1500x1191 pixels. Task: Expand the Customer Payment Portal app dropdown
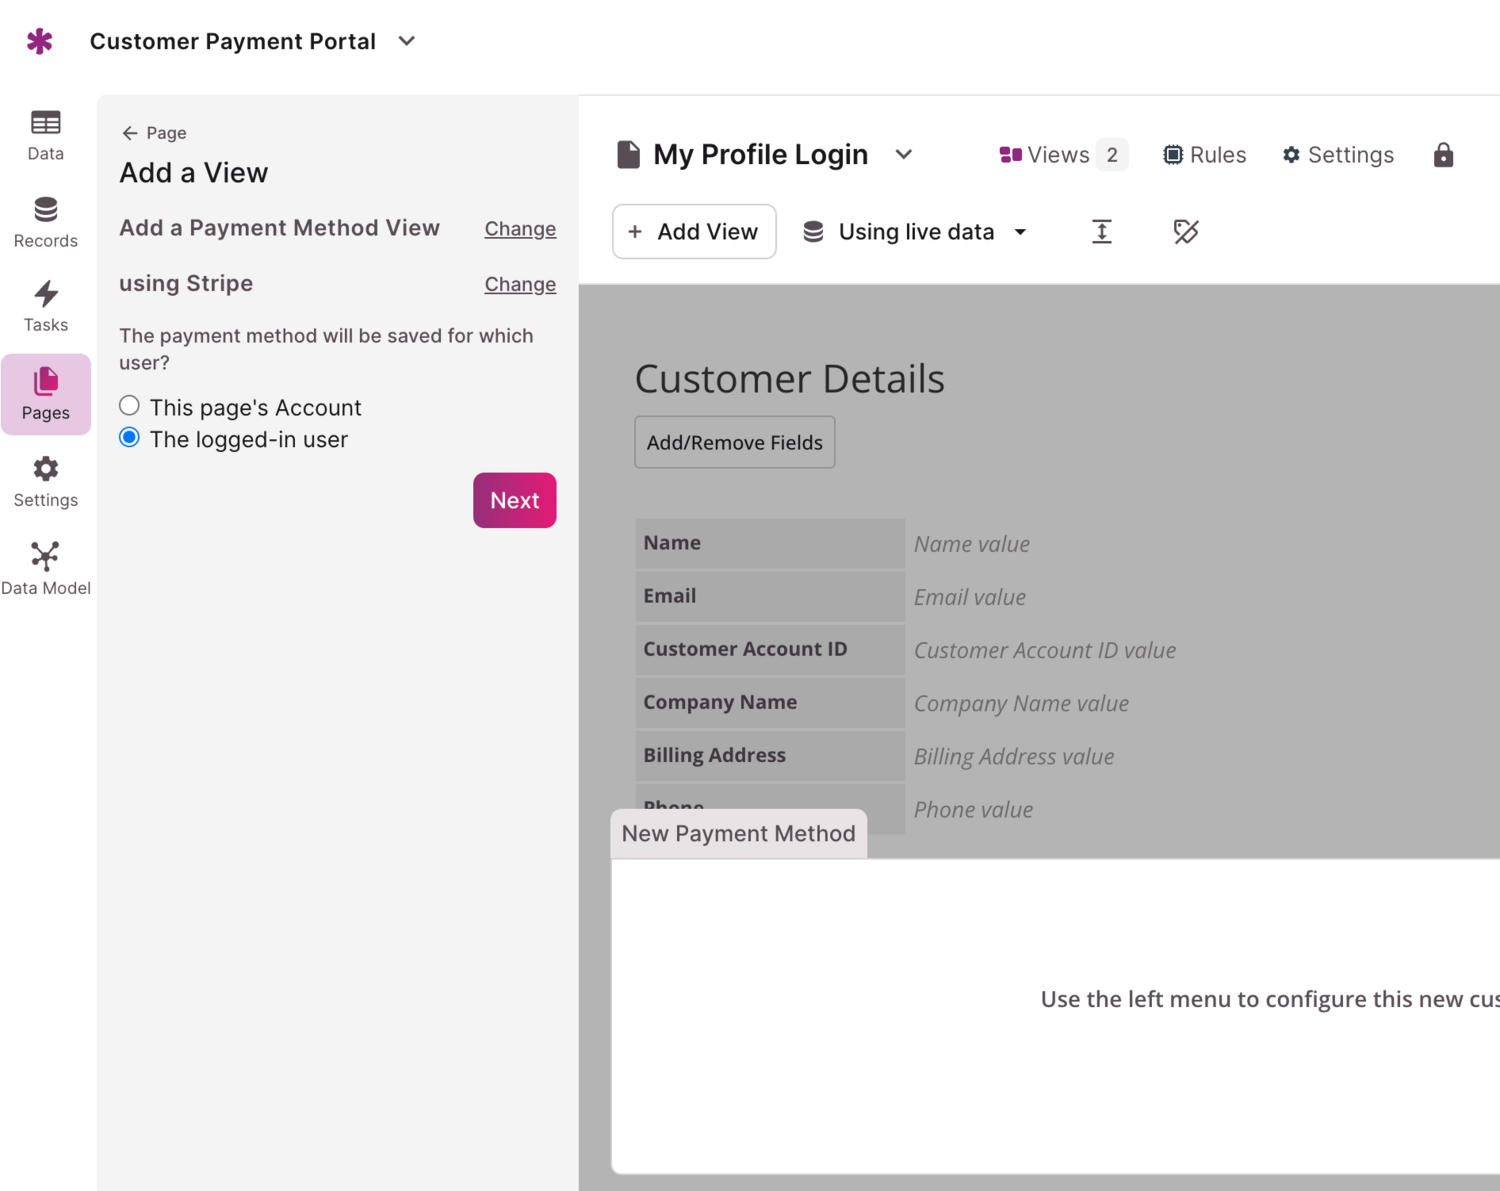[x=406, y=41]
